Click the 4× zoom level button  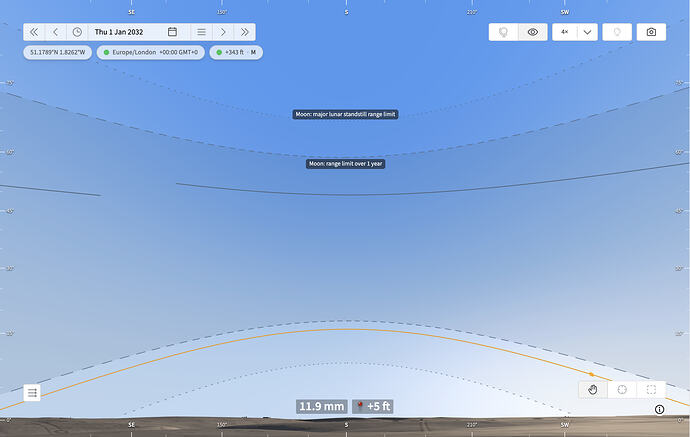point(565,32)
